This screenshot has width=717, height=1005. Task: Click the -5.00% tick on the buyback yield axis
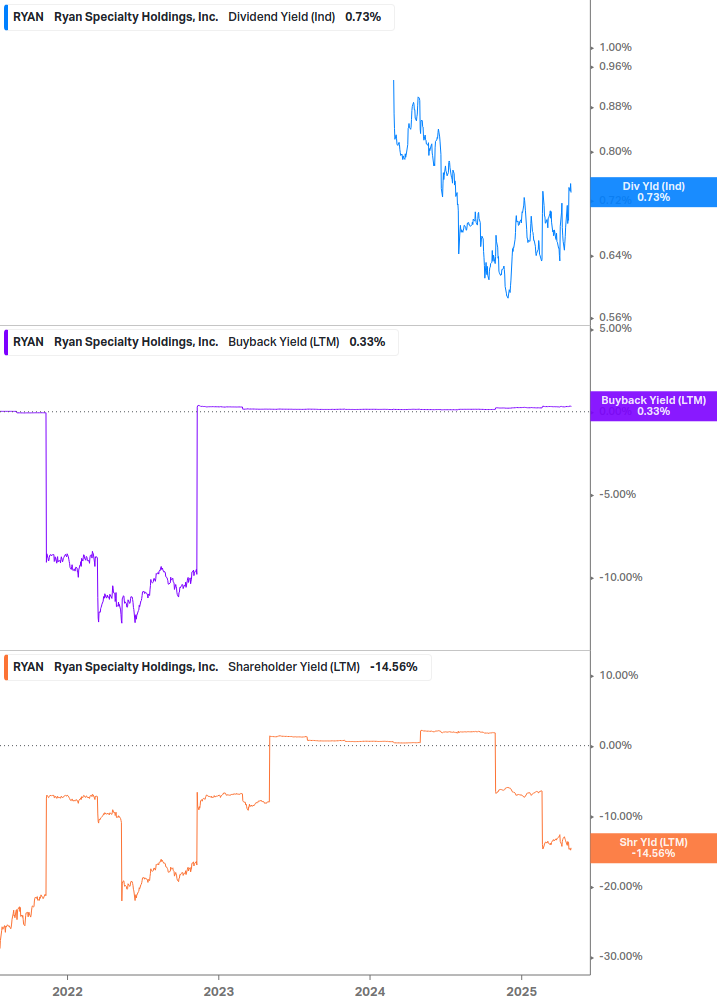pyautogui.click(x=617, y=494)
